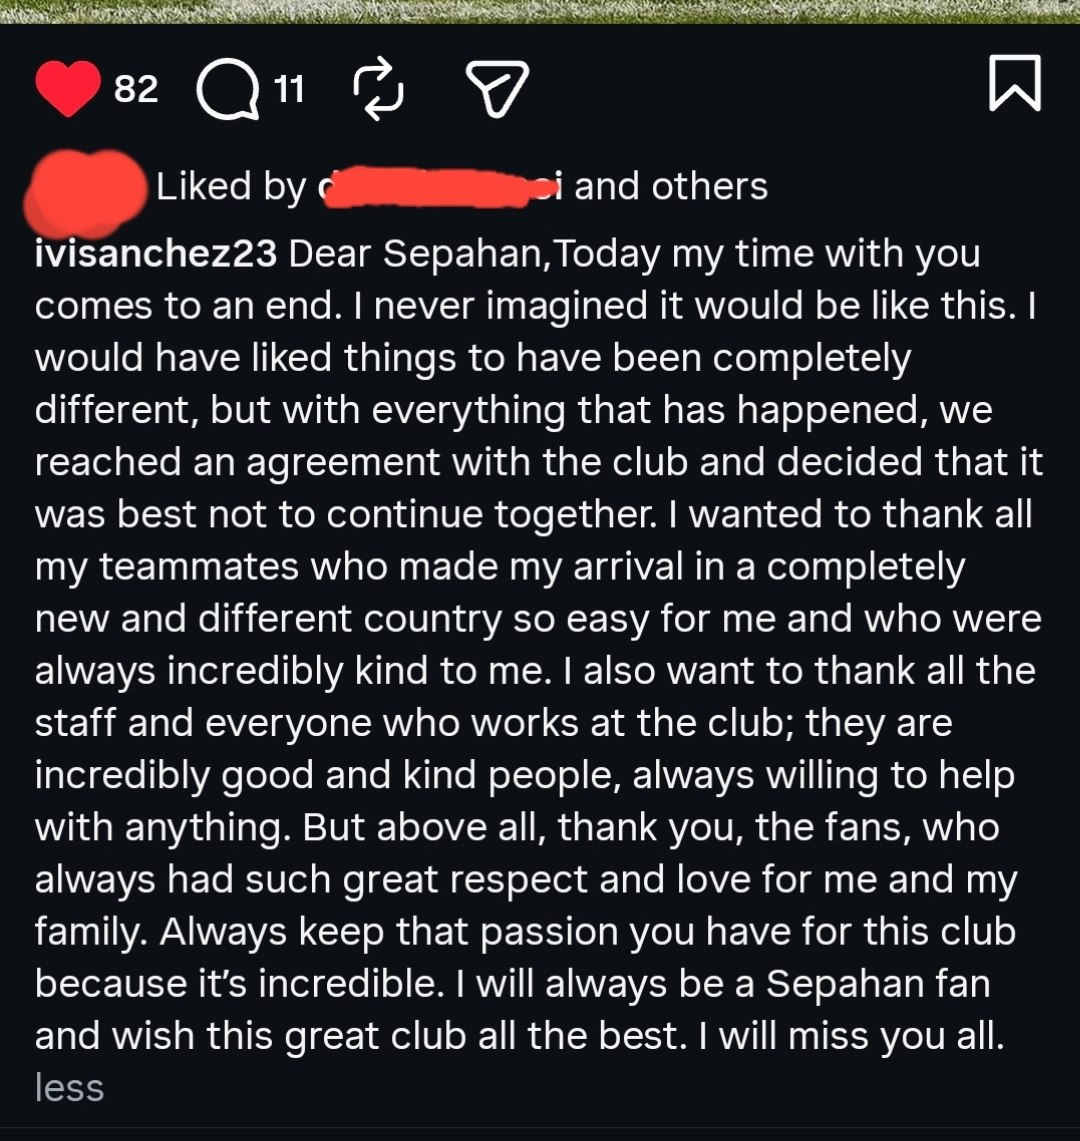Tap the "and" before others in likes line
Image resolution: width=1080 pixels, height=1141 pixels.
pos(607,186)
